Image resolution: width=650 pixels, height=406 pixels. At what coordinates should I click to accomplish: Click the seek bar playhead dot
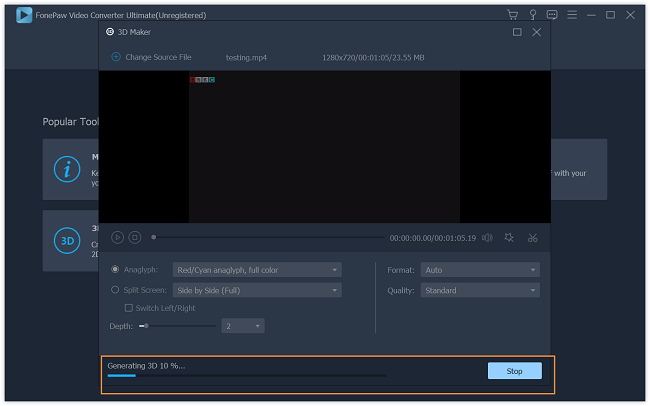tap(153, 237)
